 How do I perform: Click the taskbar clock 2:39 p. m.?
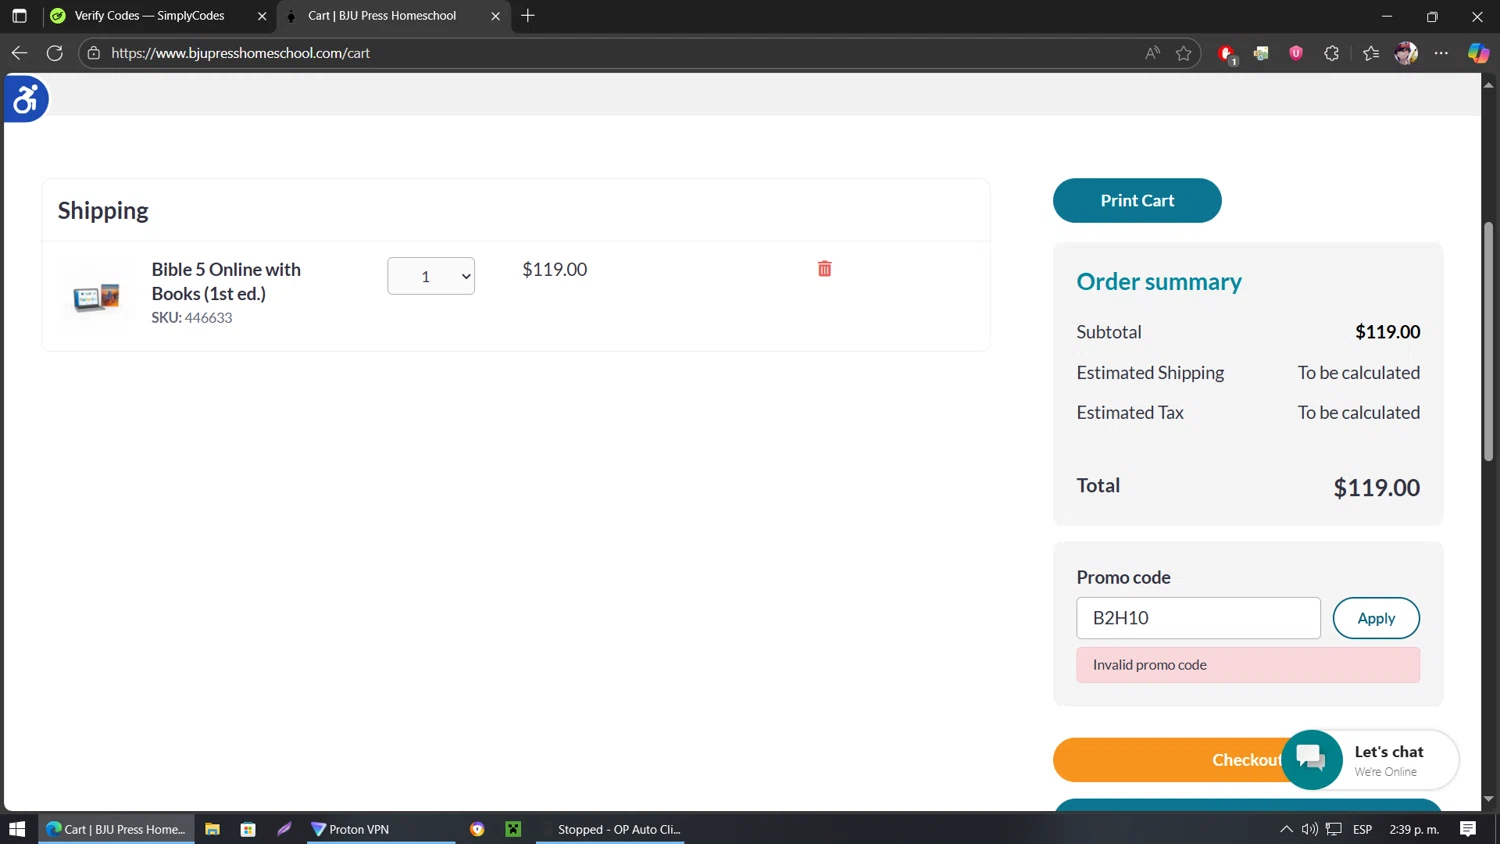(x=1414, y=829)
